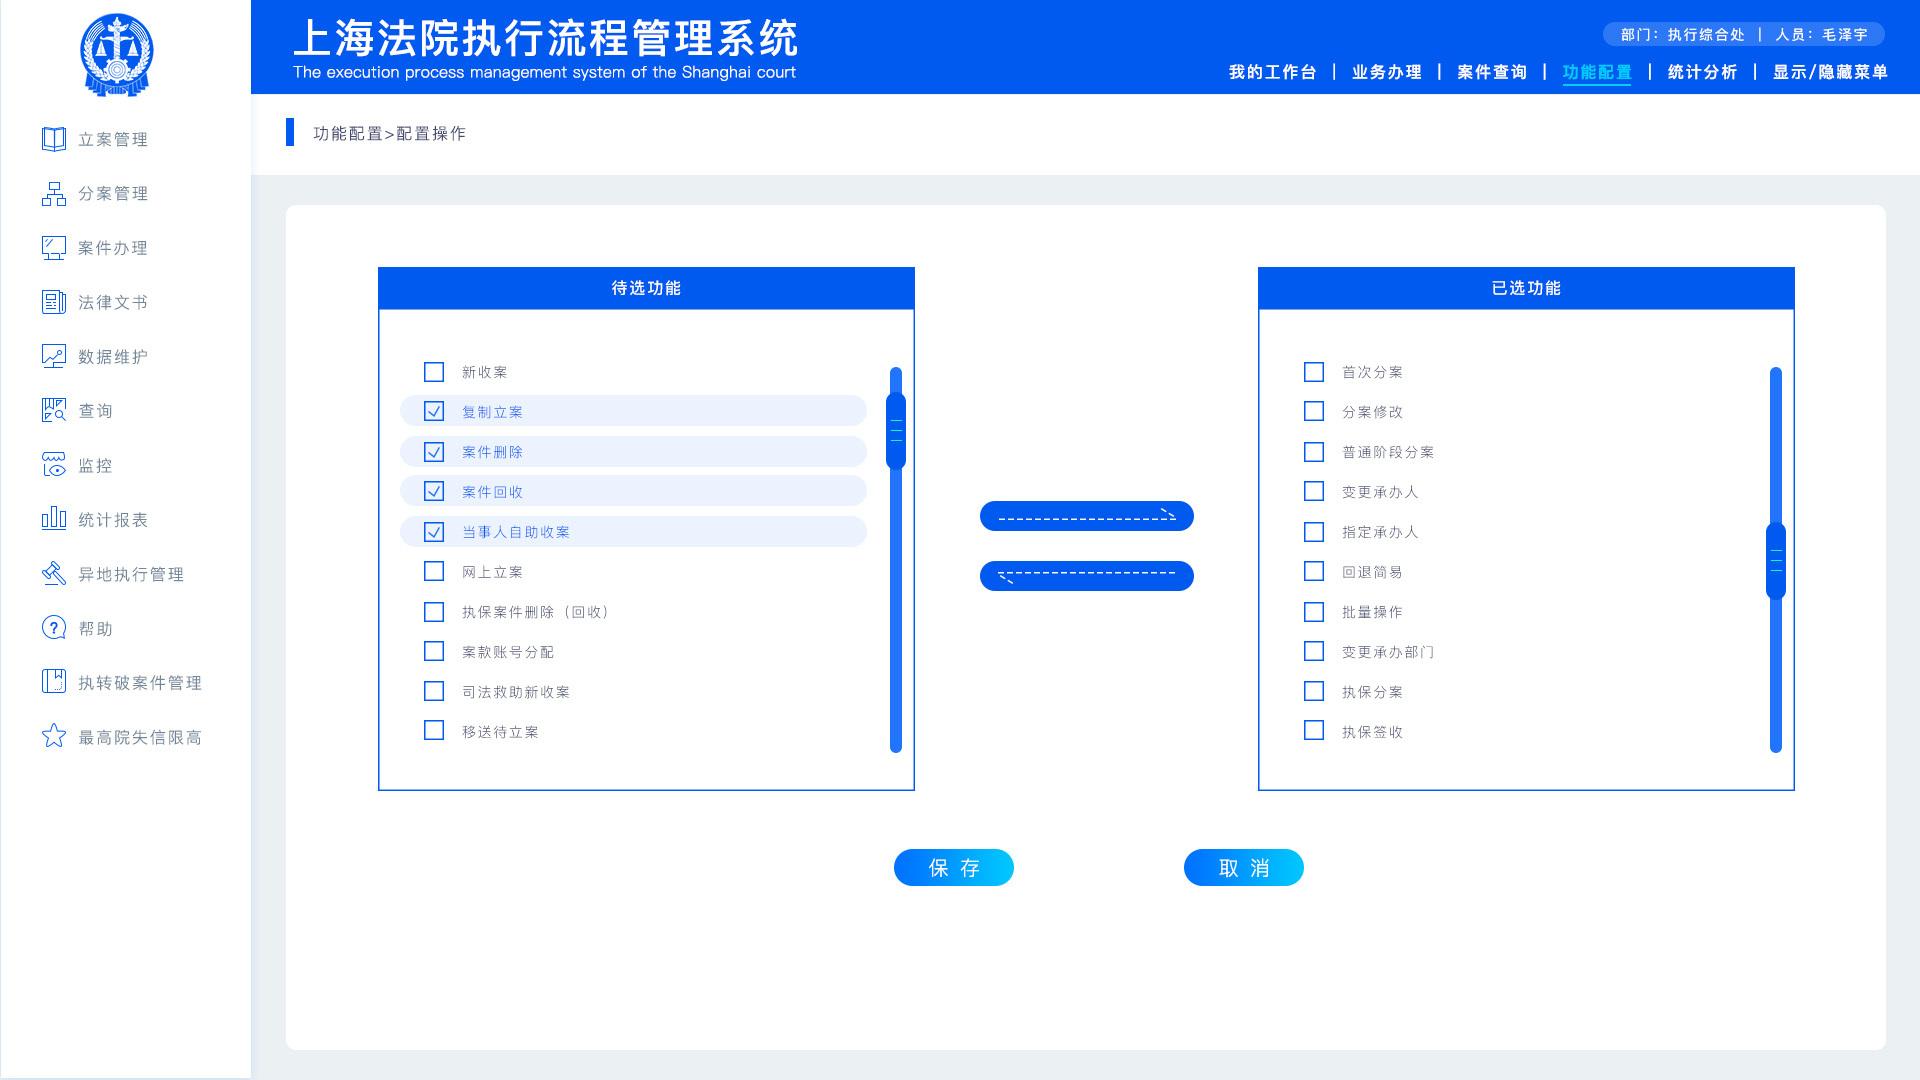Check the 新收案 checkbox

point(434,372)
